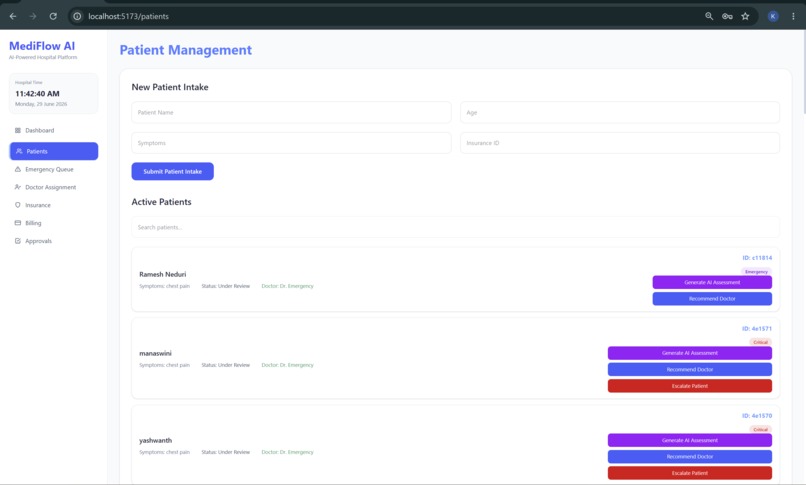The width and height of the screenshot is (806, 485).
Task: Escalate Patient manaswini
Action: pyautogui.click(x=690, y=386)
